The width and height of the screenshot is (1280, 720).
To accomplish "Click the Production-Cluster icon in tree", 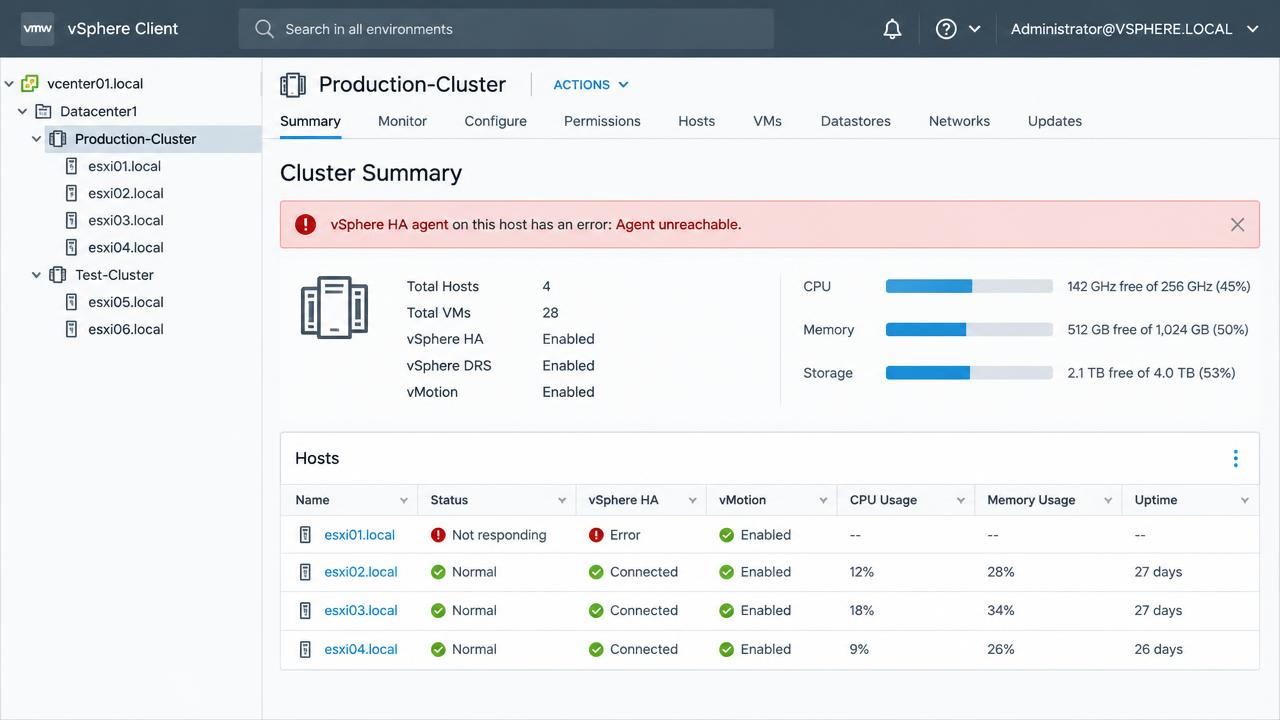I will click(x=58, y=139).
